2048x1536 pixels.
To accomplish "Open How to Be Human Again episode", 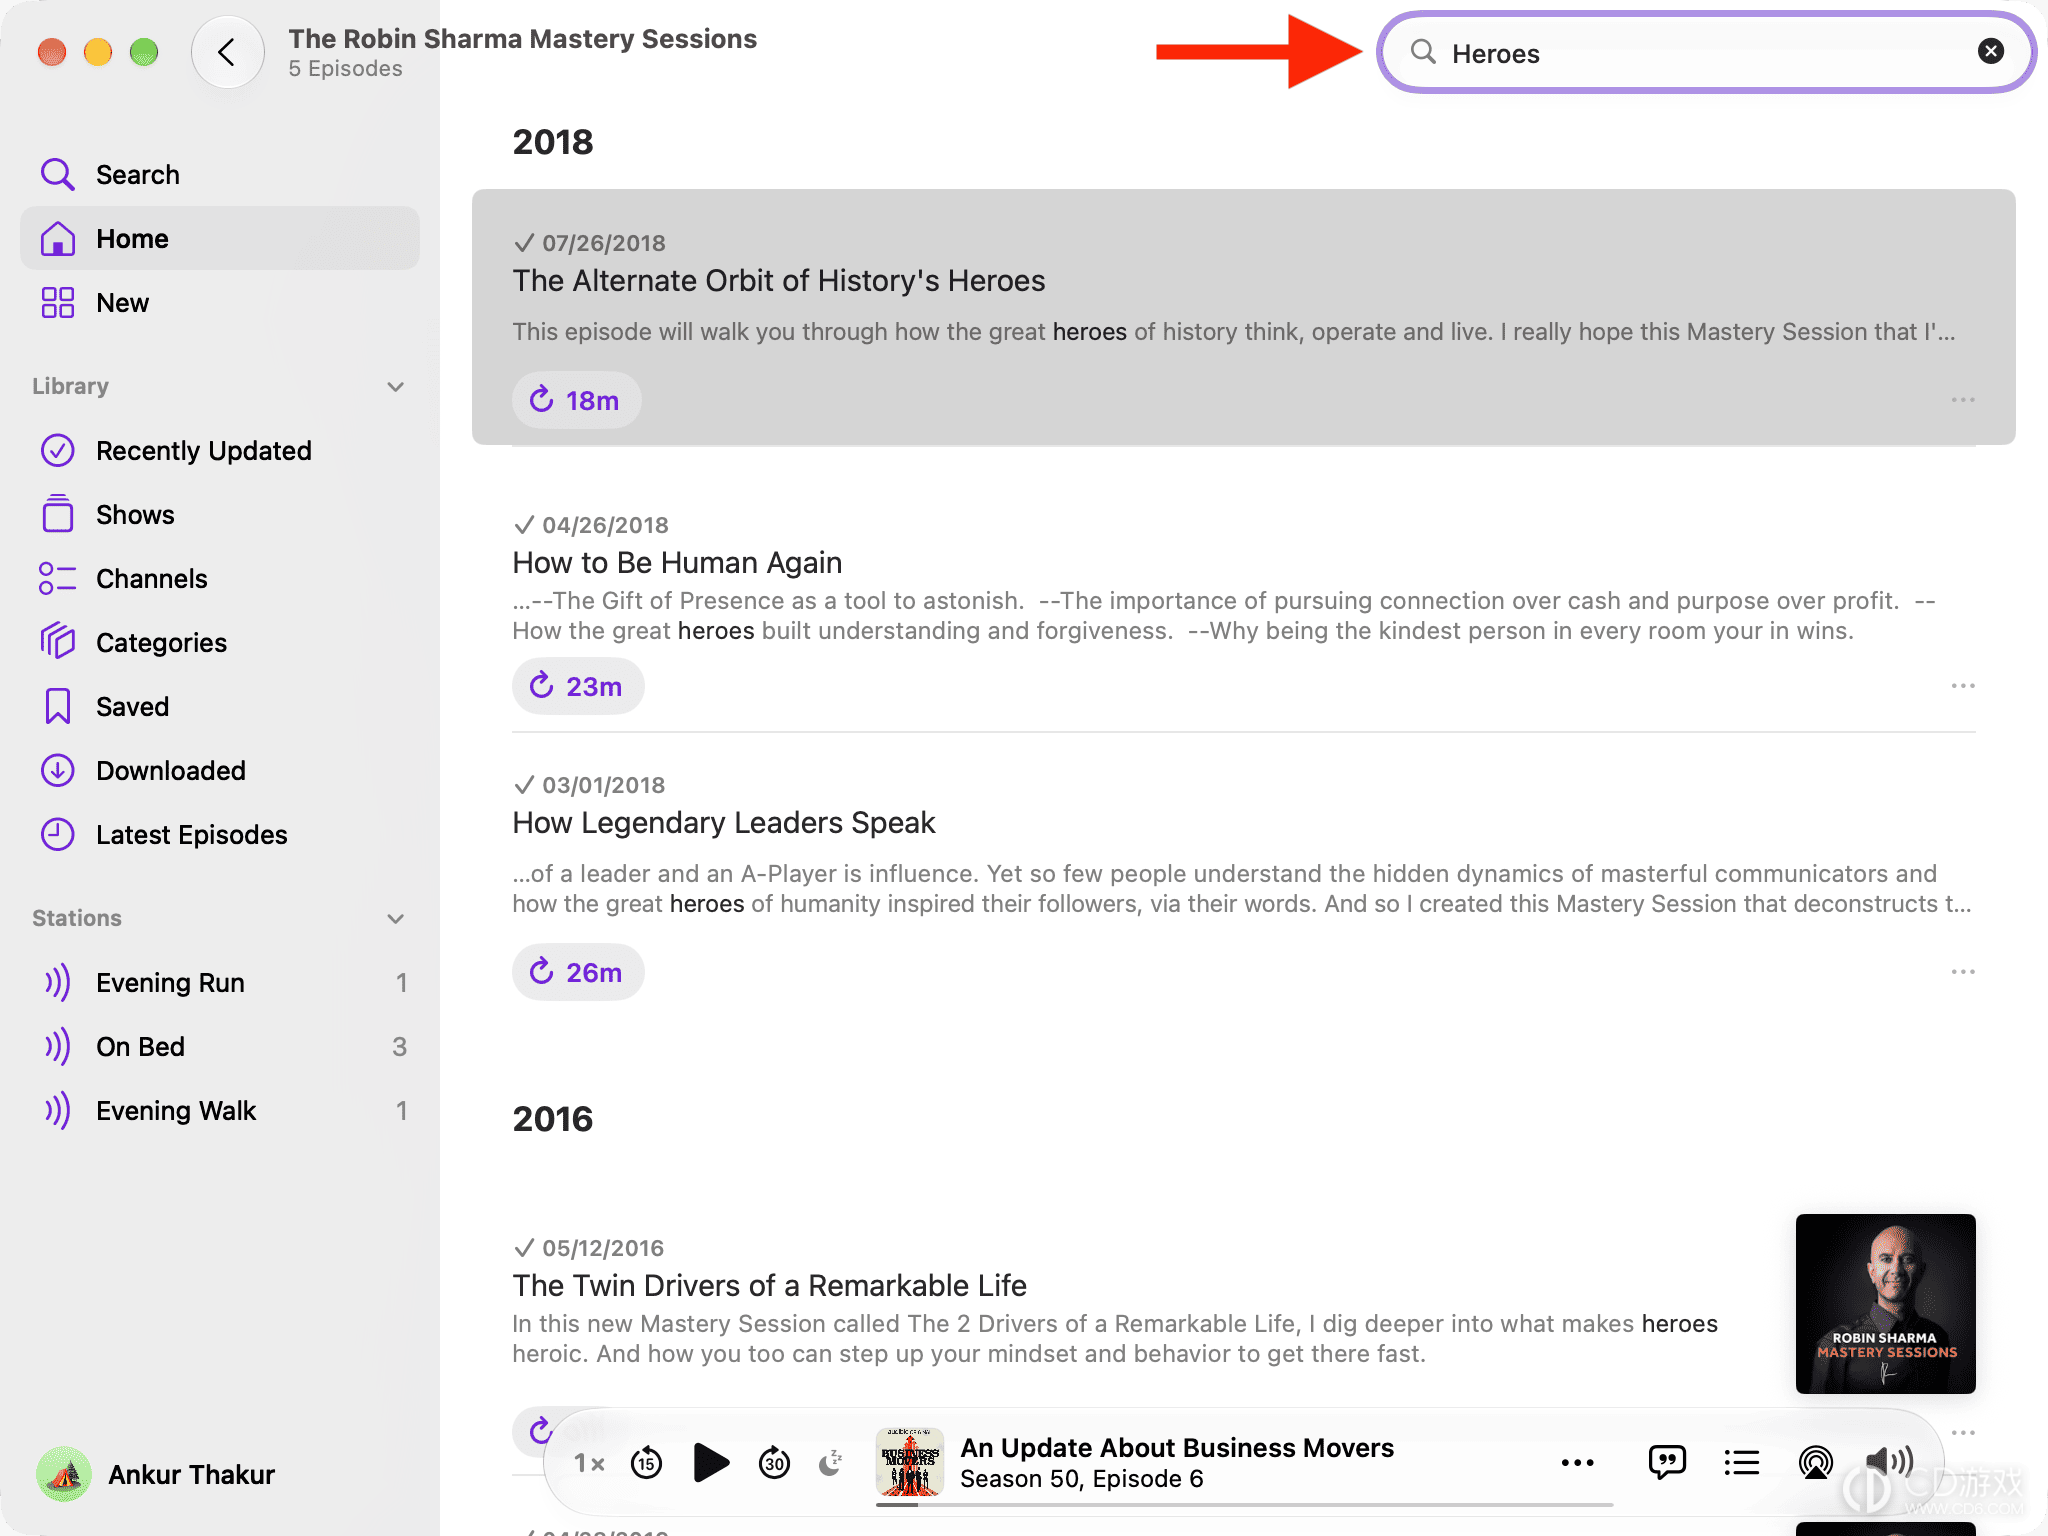I will pyautogui.click(x=677, y=563).
